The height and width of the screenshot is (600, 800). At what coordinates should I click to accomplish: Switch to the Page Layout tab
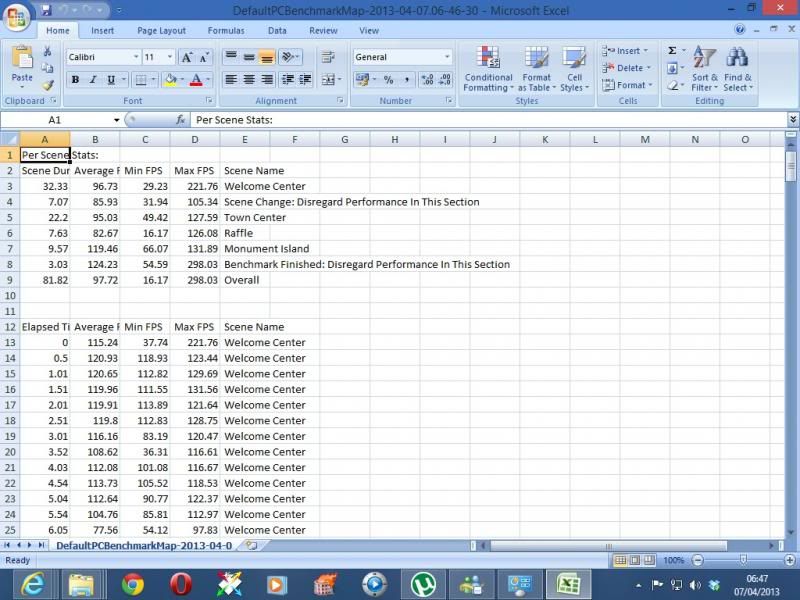point(161,31)
